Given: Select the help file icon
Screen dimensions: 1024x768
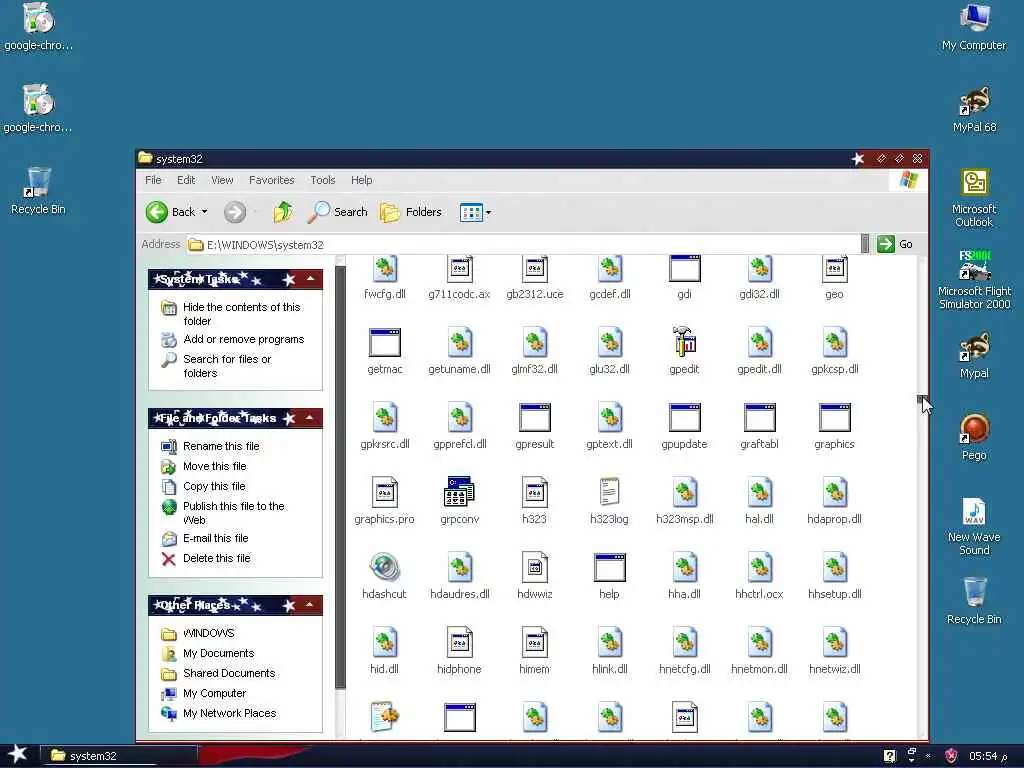Looking at the screenshot, I should 609,567.
